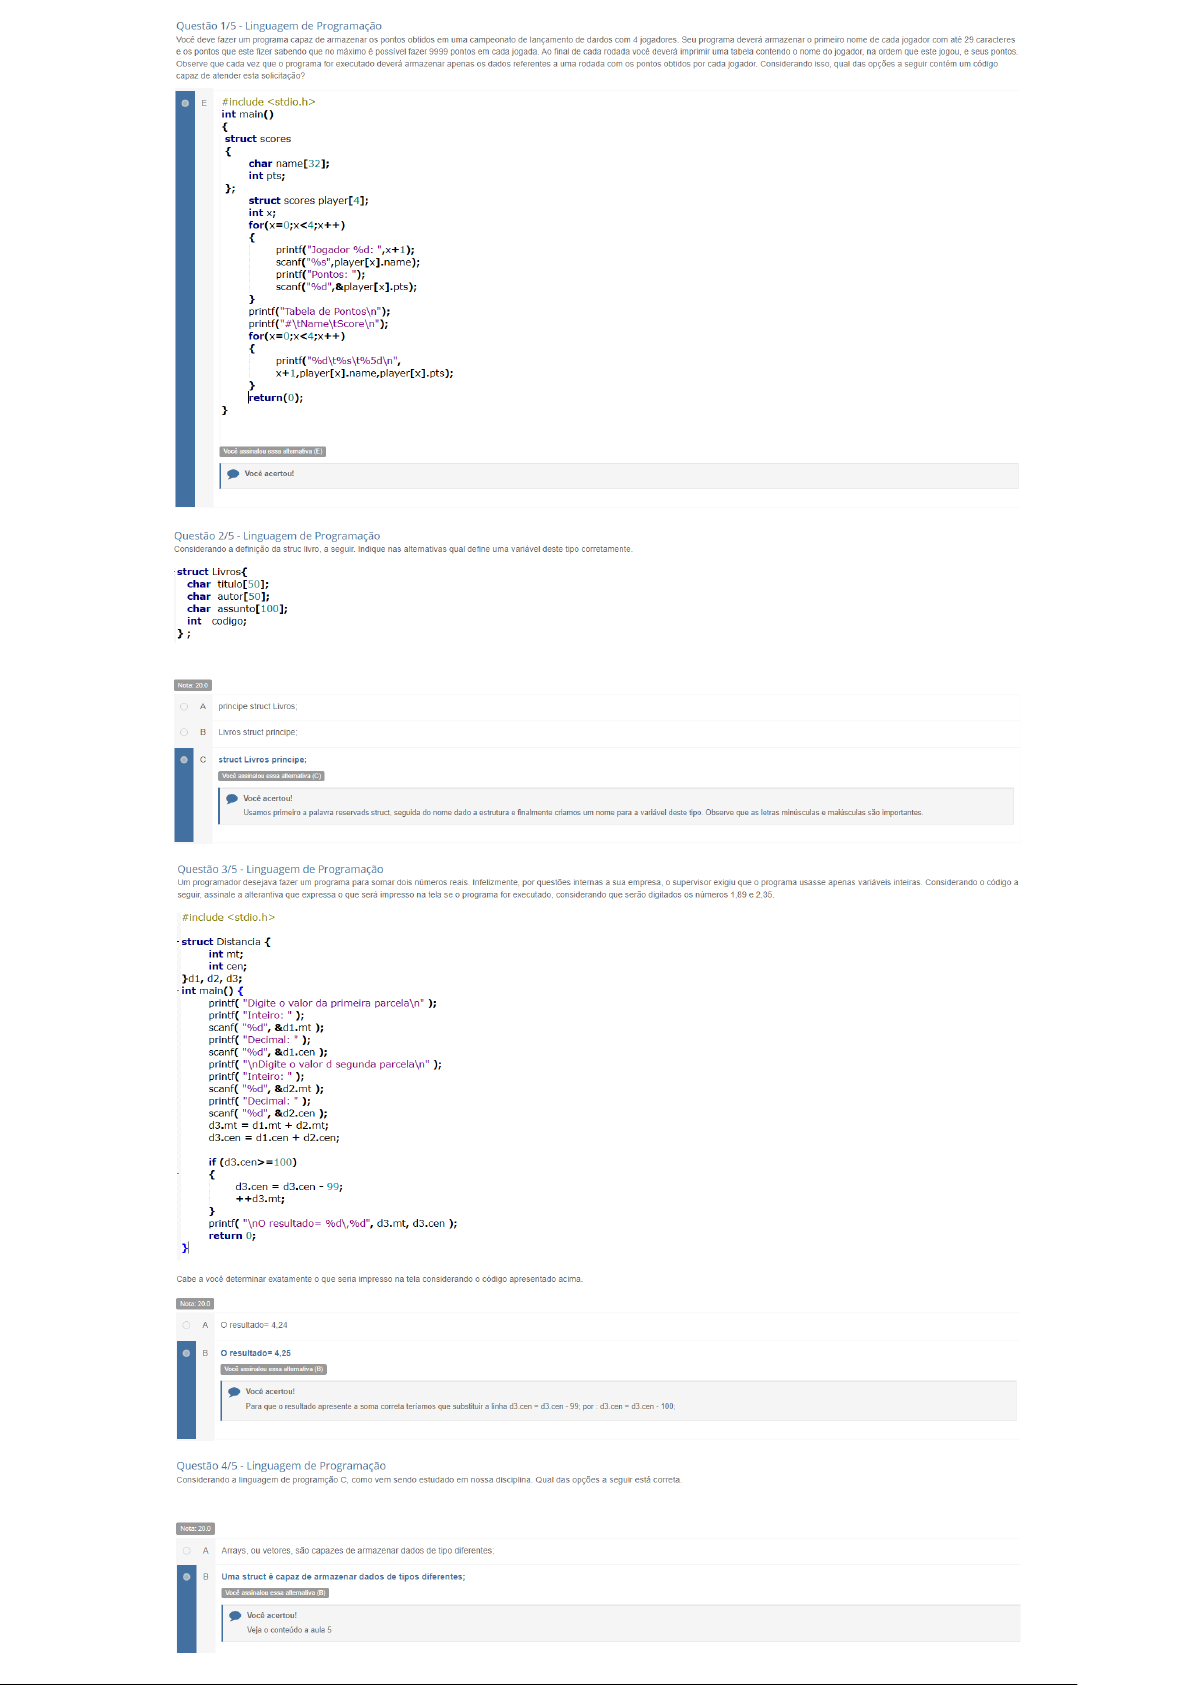Select option B radio button in Questão 2
Viewport: 1192px width, 1685px height.
coord(184,733)
